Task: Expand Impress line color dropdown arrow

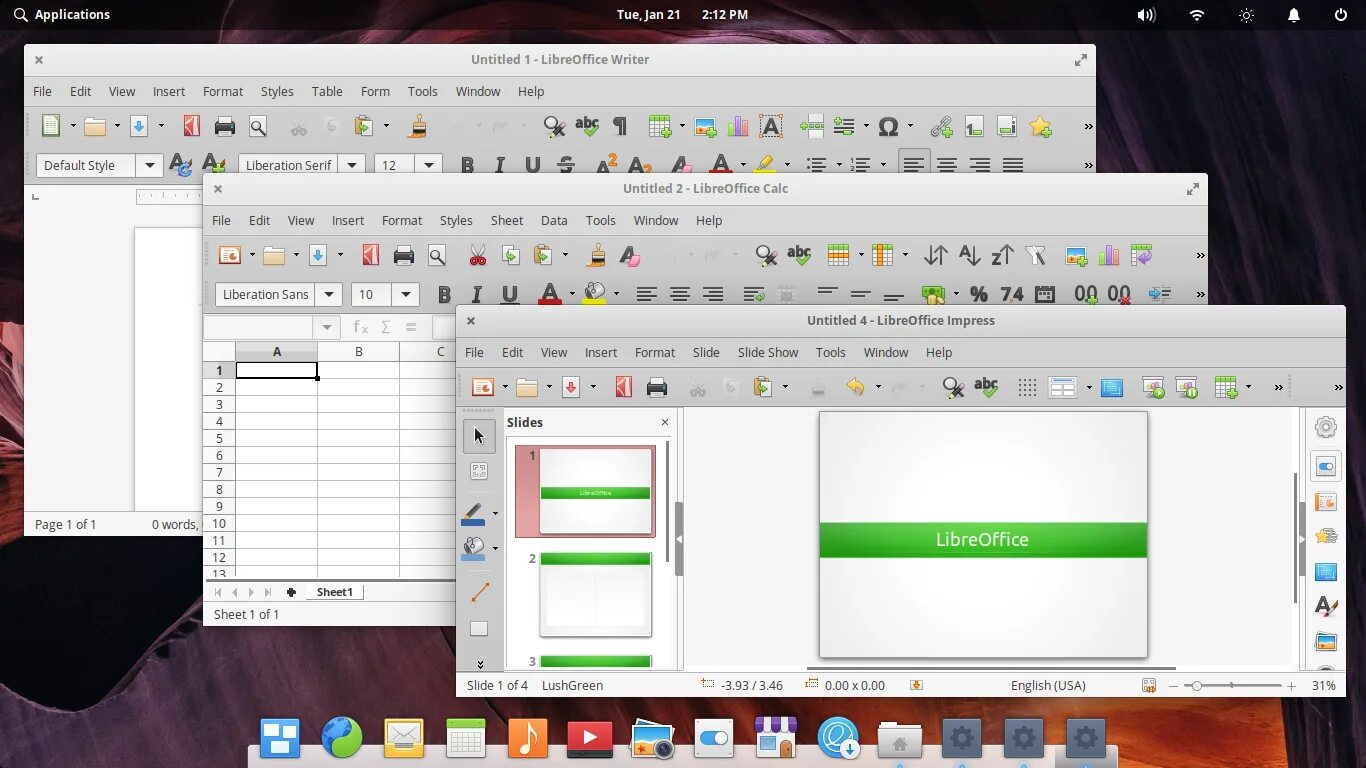Action: point(495,514)
